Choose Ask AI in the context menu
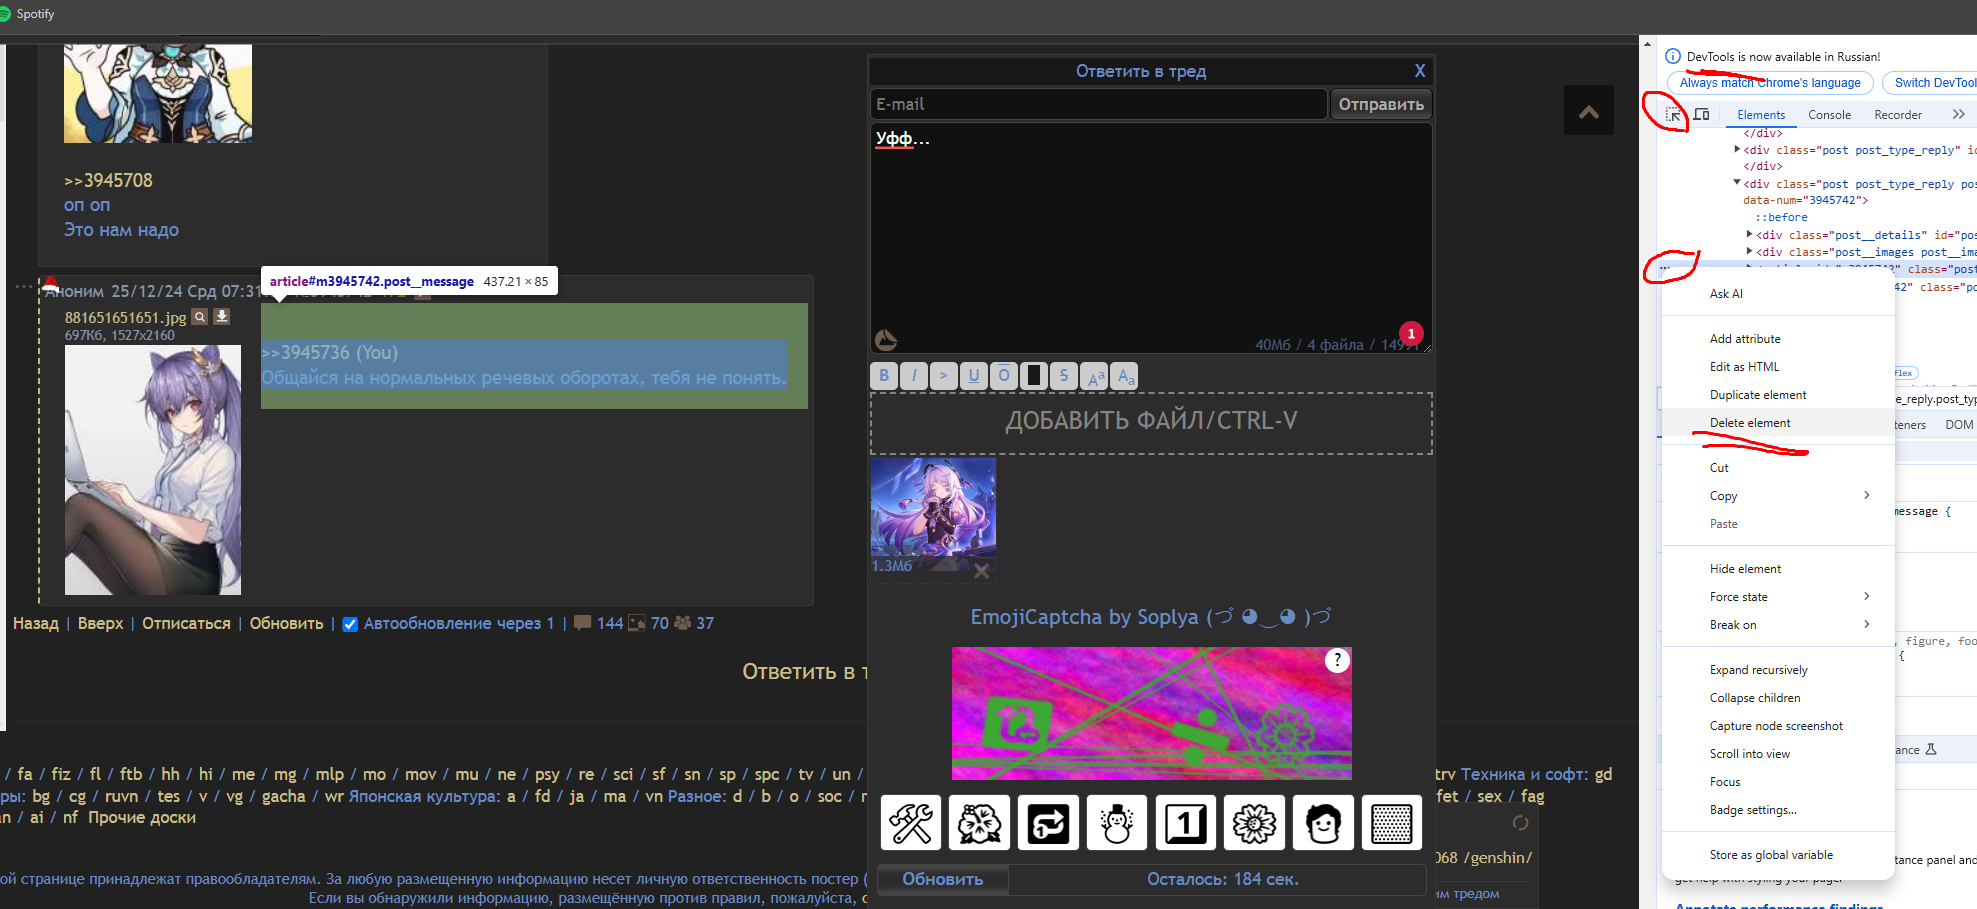This screenshot has height=909, width=1977. point(1778,294)
